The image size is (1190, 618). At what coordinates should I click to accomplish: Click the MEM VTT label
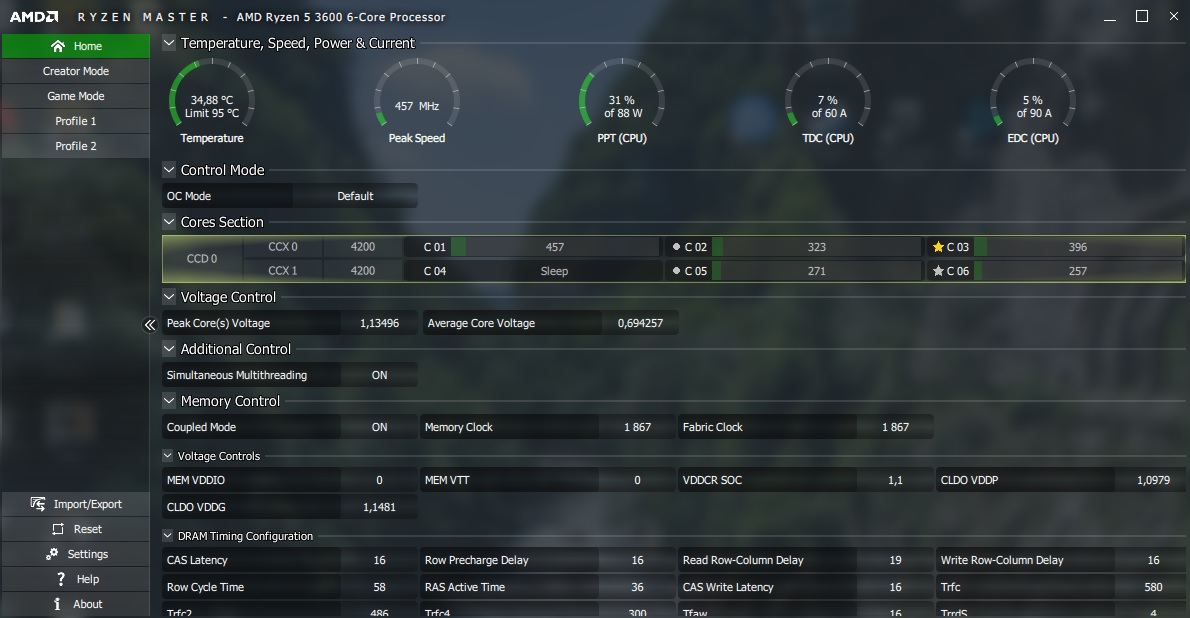click(447, 481)
